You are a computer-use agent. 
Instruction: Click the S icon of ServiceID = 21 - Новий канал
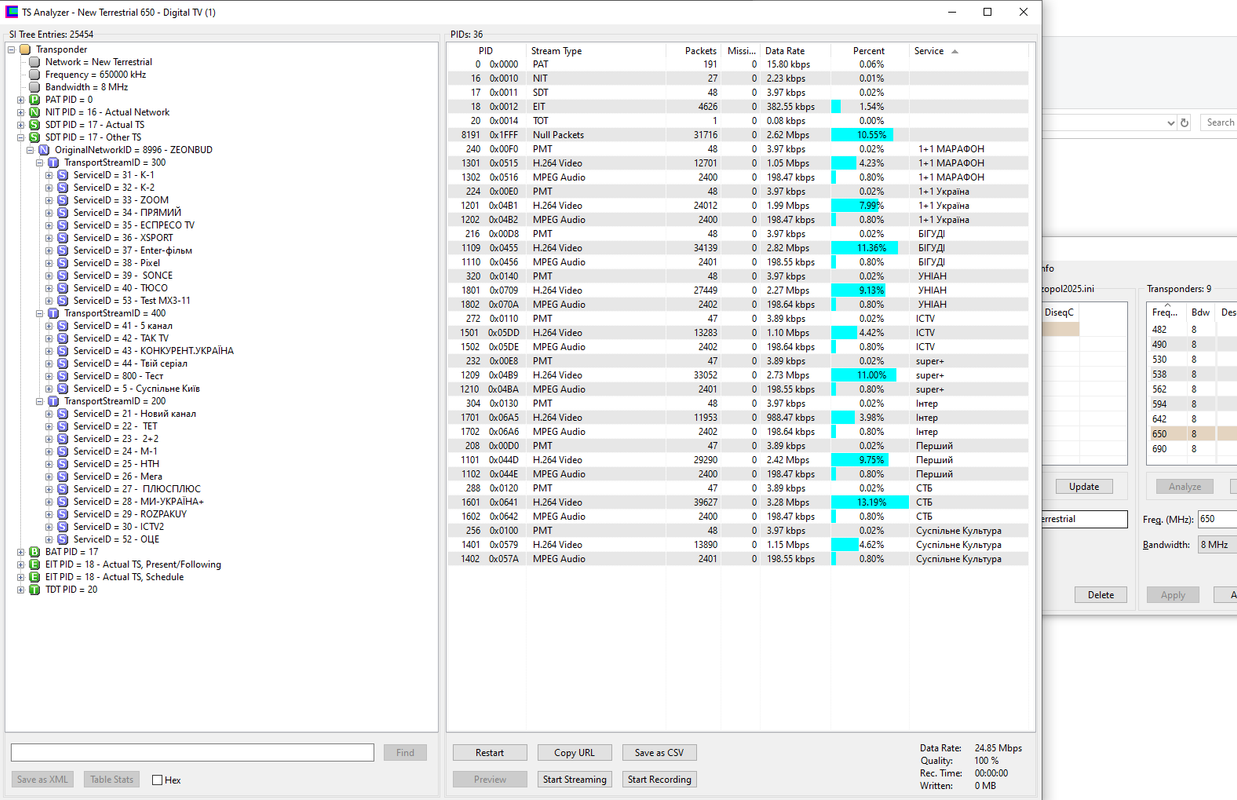pyautogui.click(x=63, y=414)
